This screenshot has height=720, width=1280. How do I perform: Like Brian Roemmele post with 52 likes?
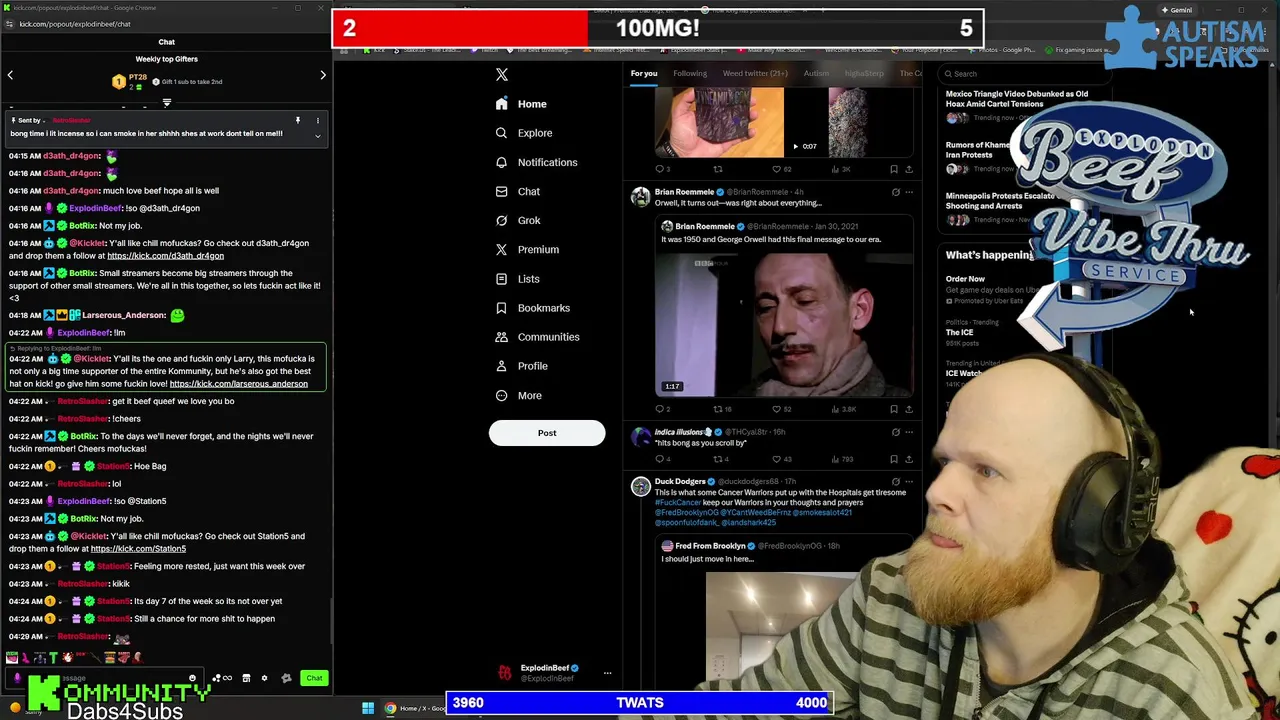coord(781,409)
